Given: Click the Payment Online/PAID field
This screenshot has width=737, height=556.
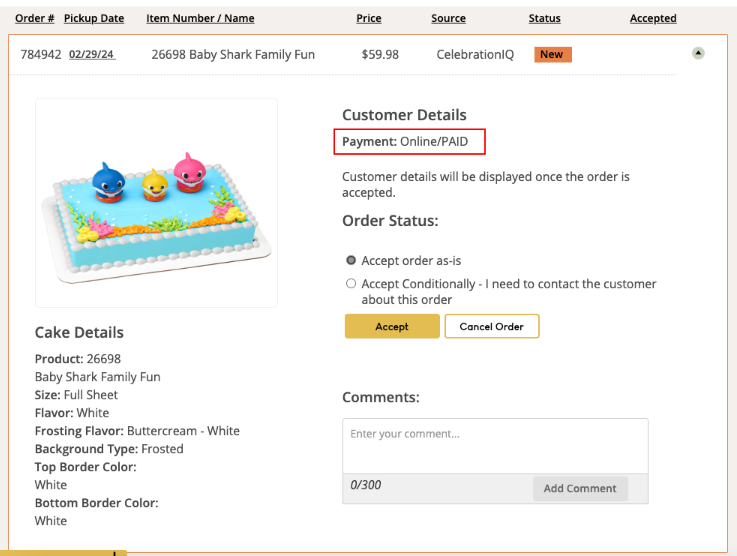Looking at the screenshot, I should 409,142.
